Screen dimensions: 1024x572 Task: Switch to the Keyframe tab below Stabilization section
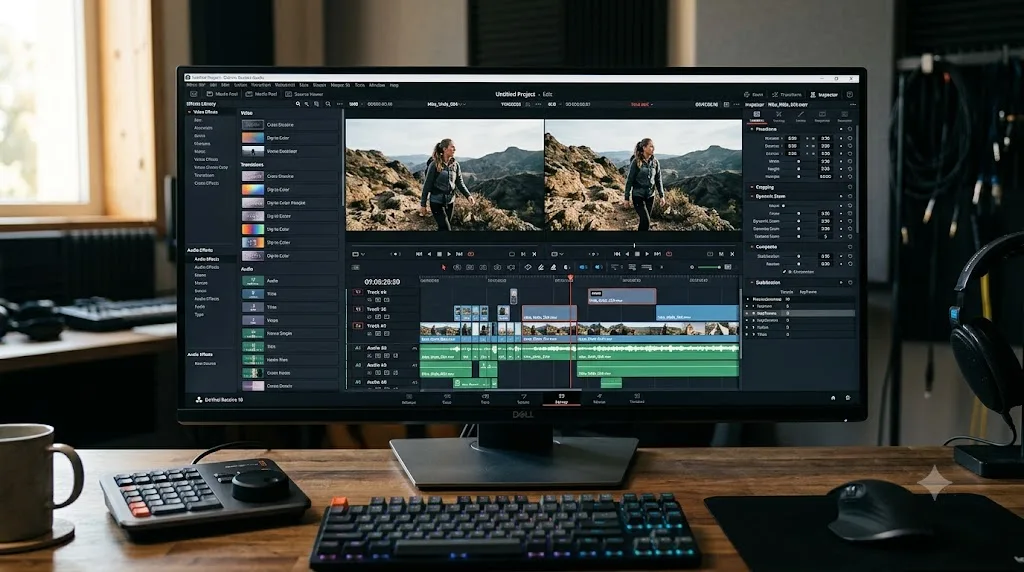tap(808, 292)
